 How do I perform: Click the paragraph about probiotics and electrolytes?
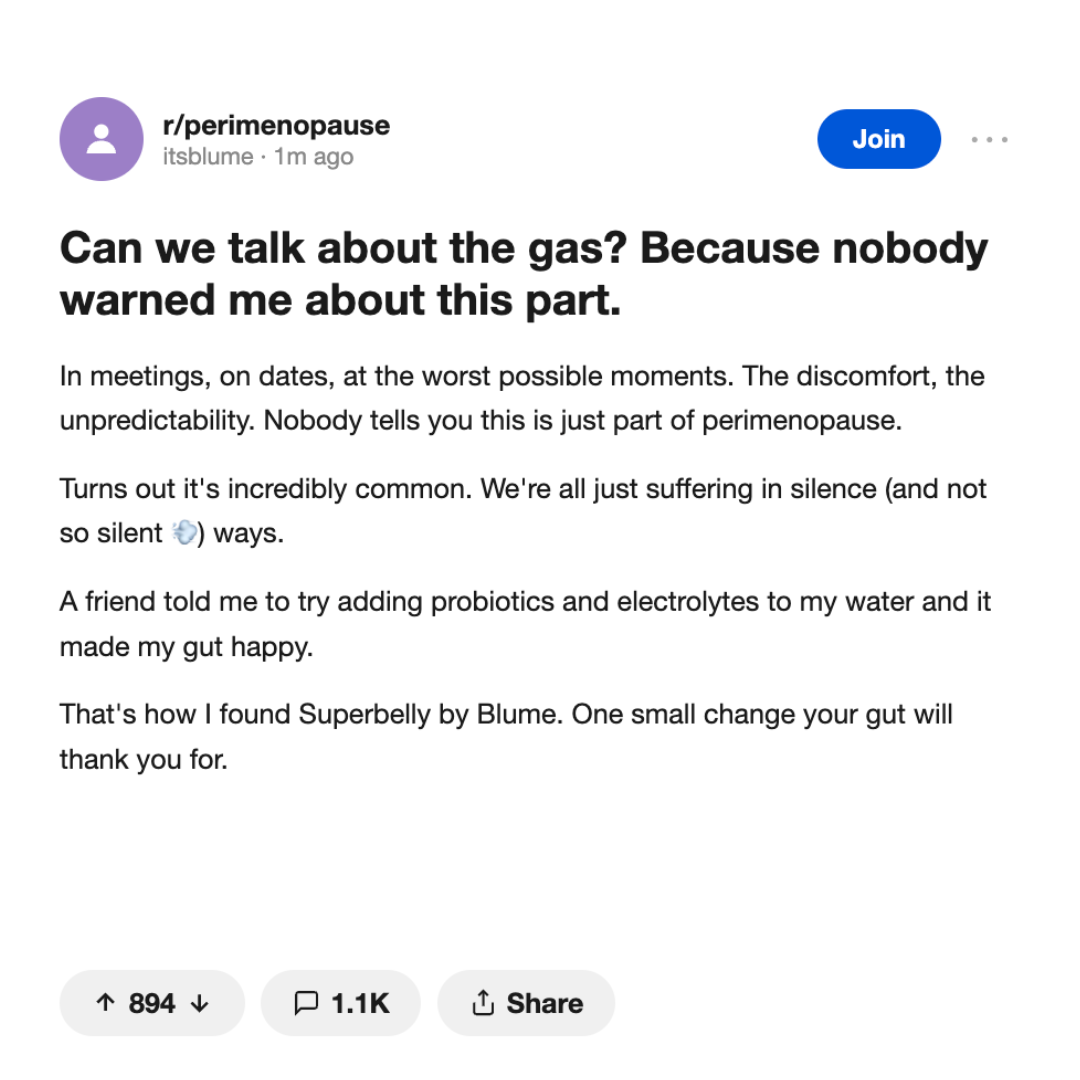coord(525,624)
